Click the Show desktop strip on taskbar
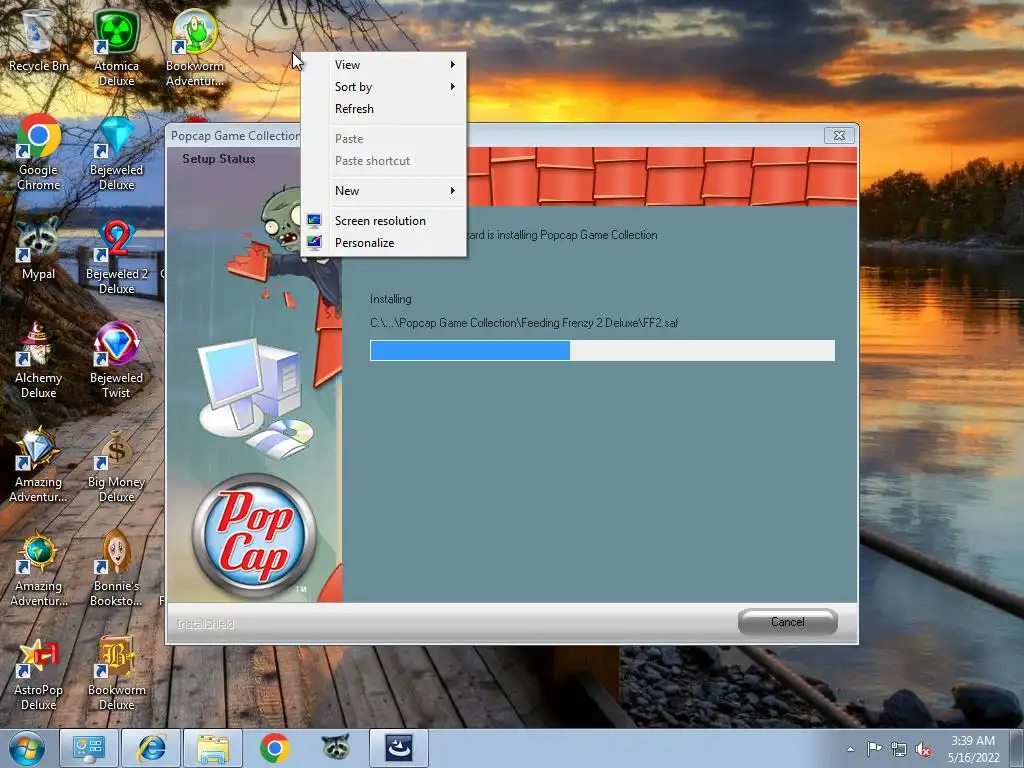1024x768 pixels. click(x=1017, y=748)
